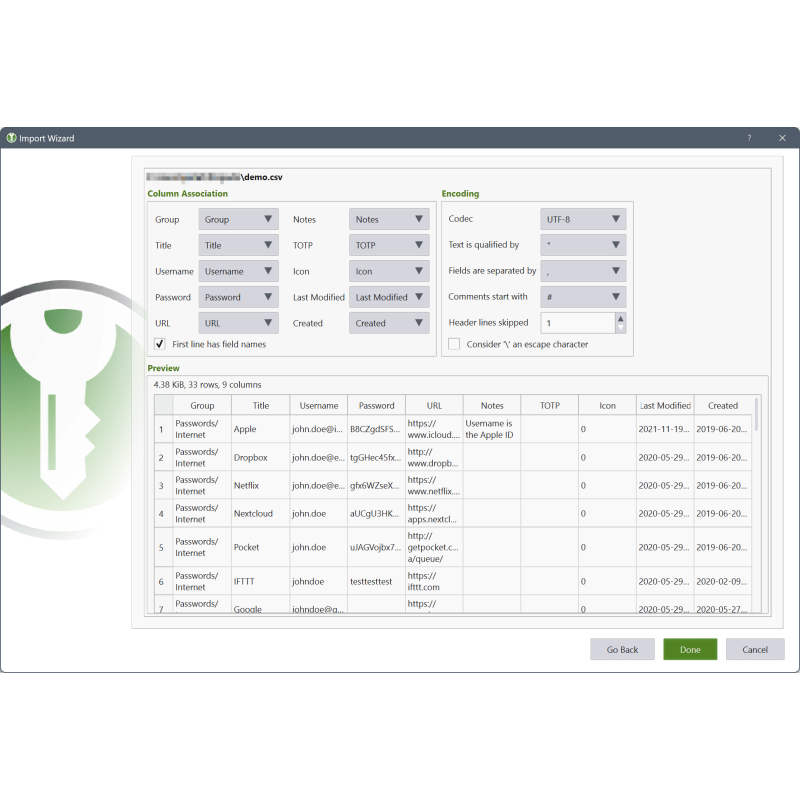This screenshot has width=800, height=800.
Task: Enable Consider backslash an escape character
Action: pos(454,344)
